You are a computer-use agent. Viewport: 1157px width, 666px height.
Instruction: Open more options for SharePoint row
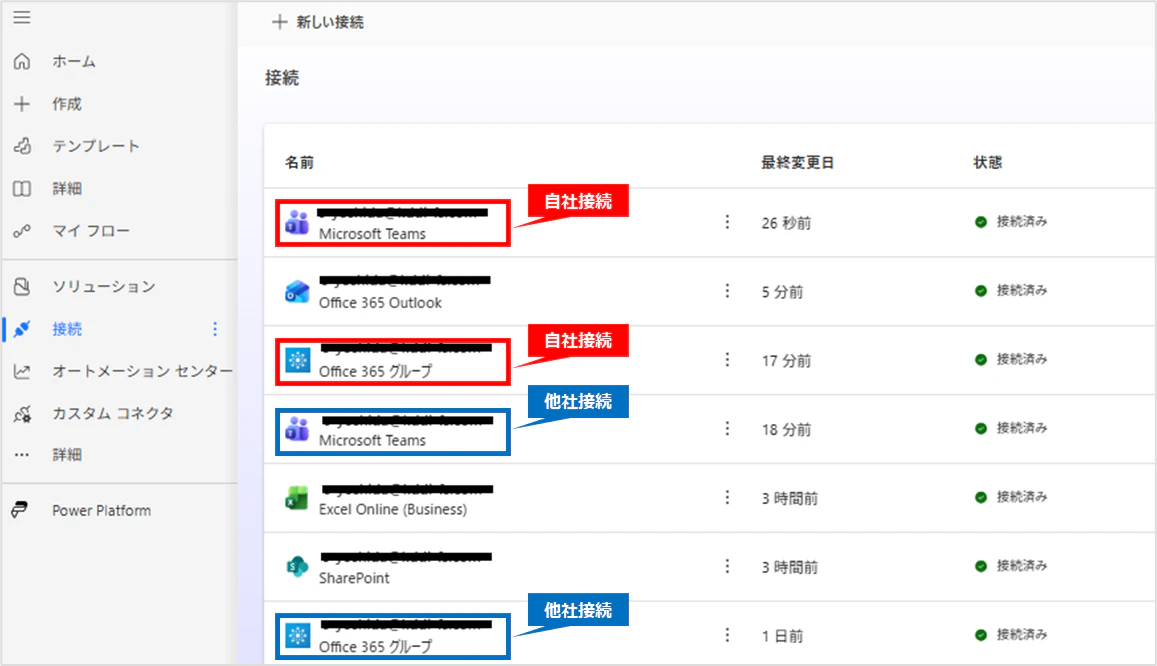(727, 566)
